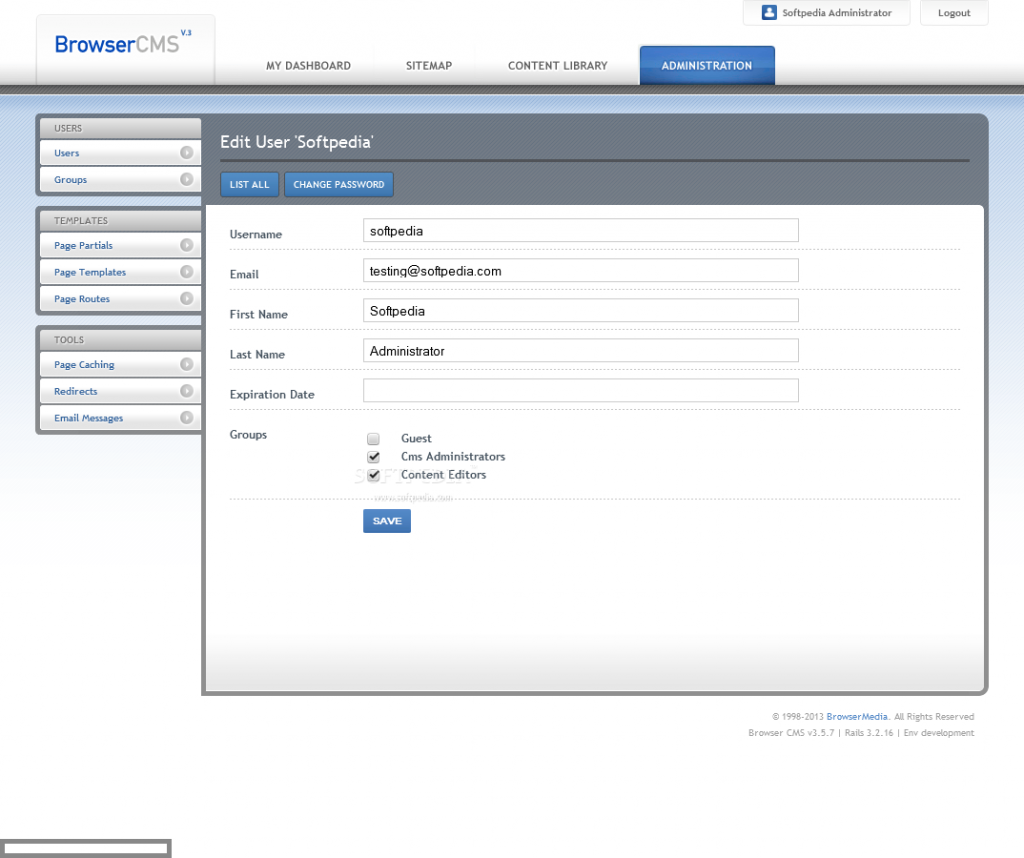1024x858 pixels.
Task: Go to Page Templates
Action: pyautogui.click(x=120, y=272)
